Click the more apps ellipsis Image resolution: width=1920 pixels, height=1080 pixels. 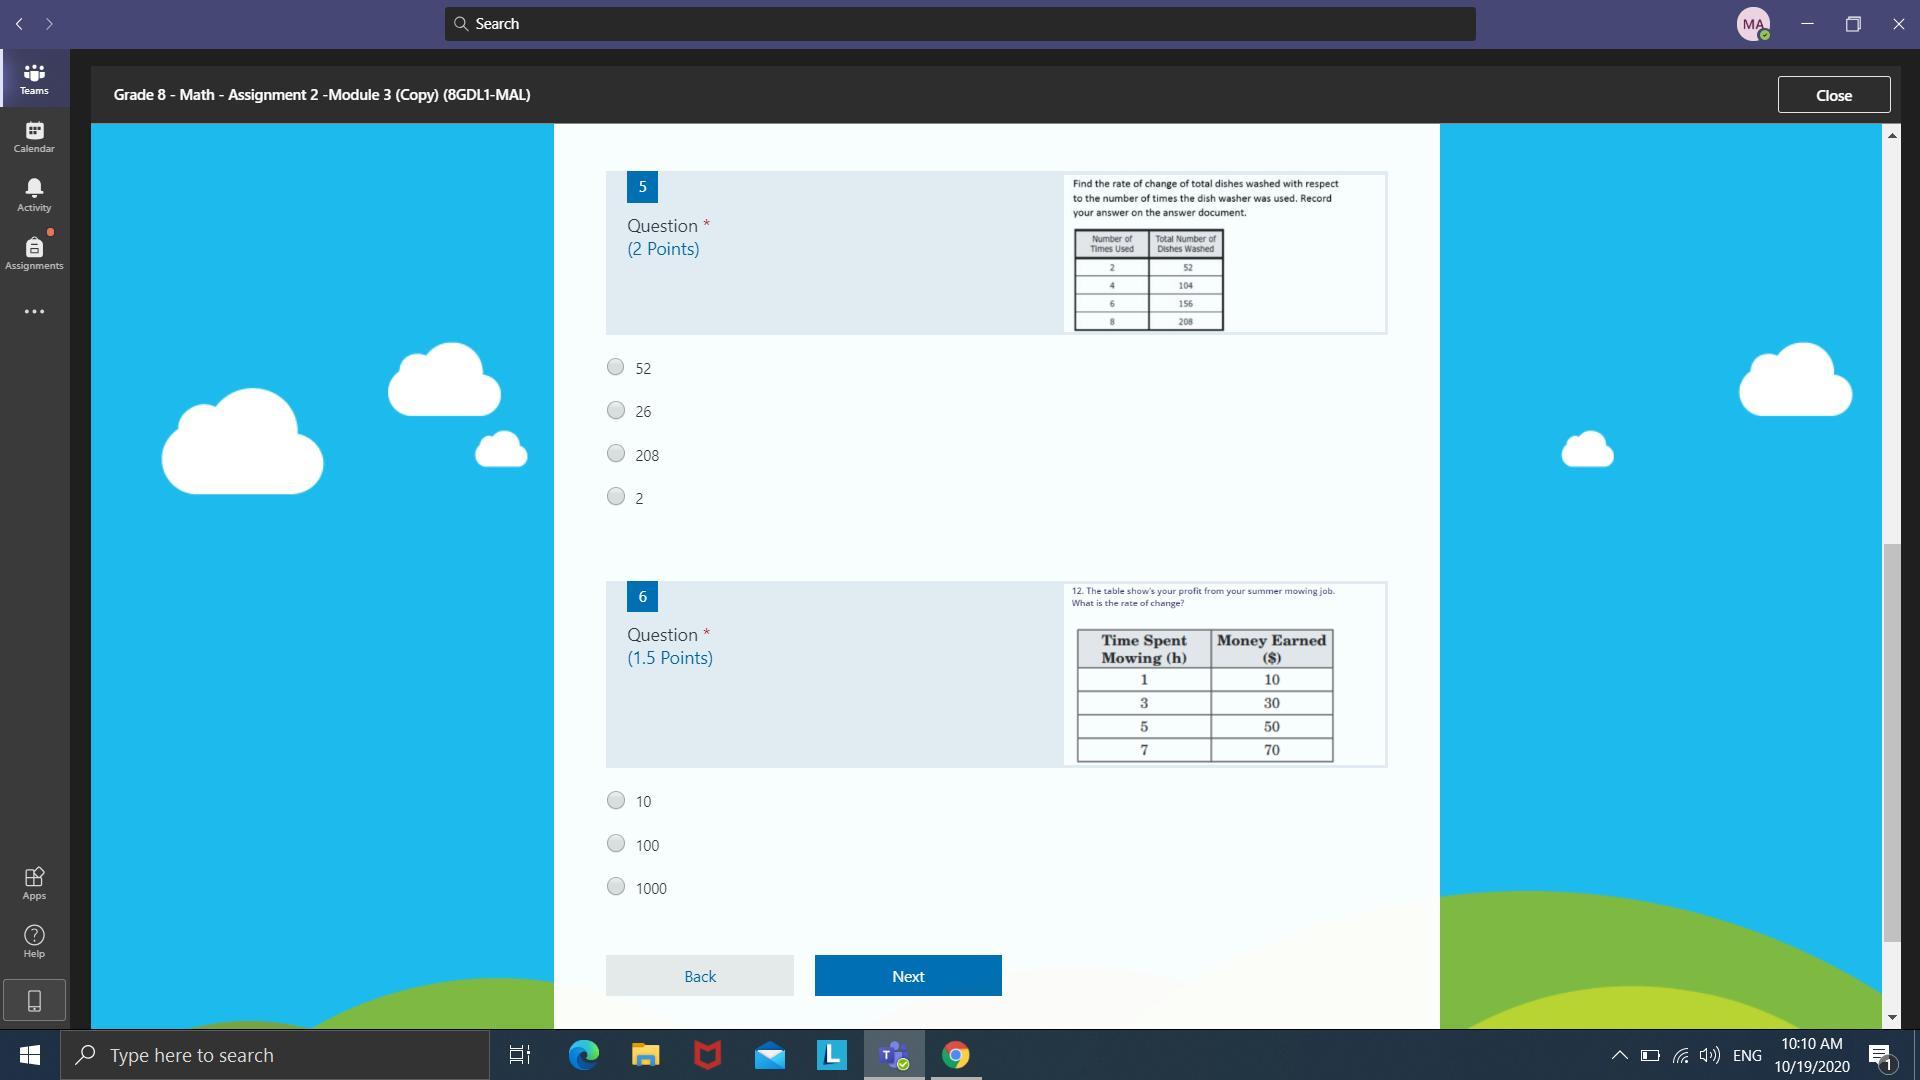pyautogui.click(x=34, y=312)
